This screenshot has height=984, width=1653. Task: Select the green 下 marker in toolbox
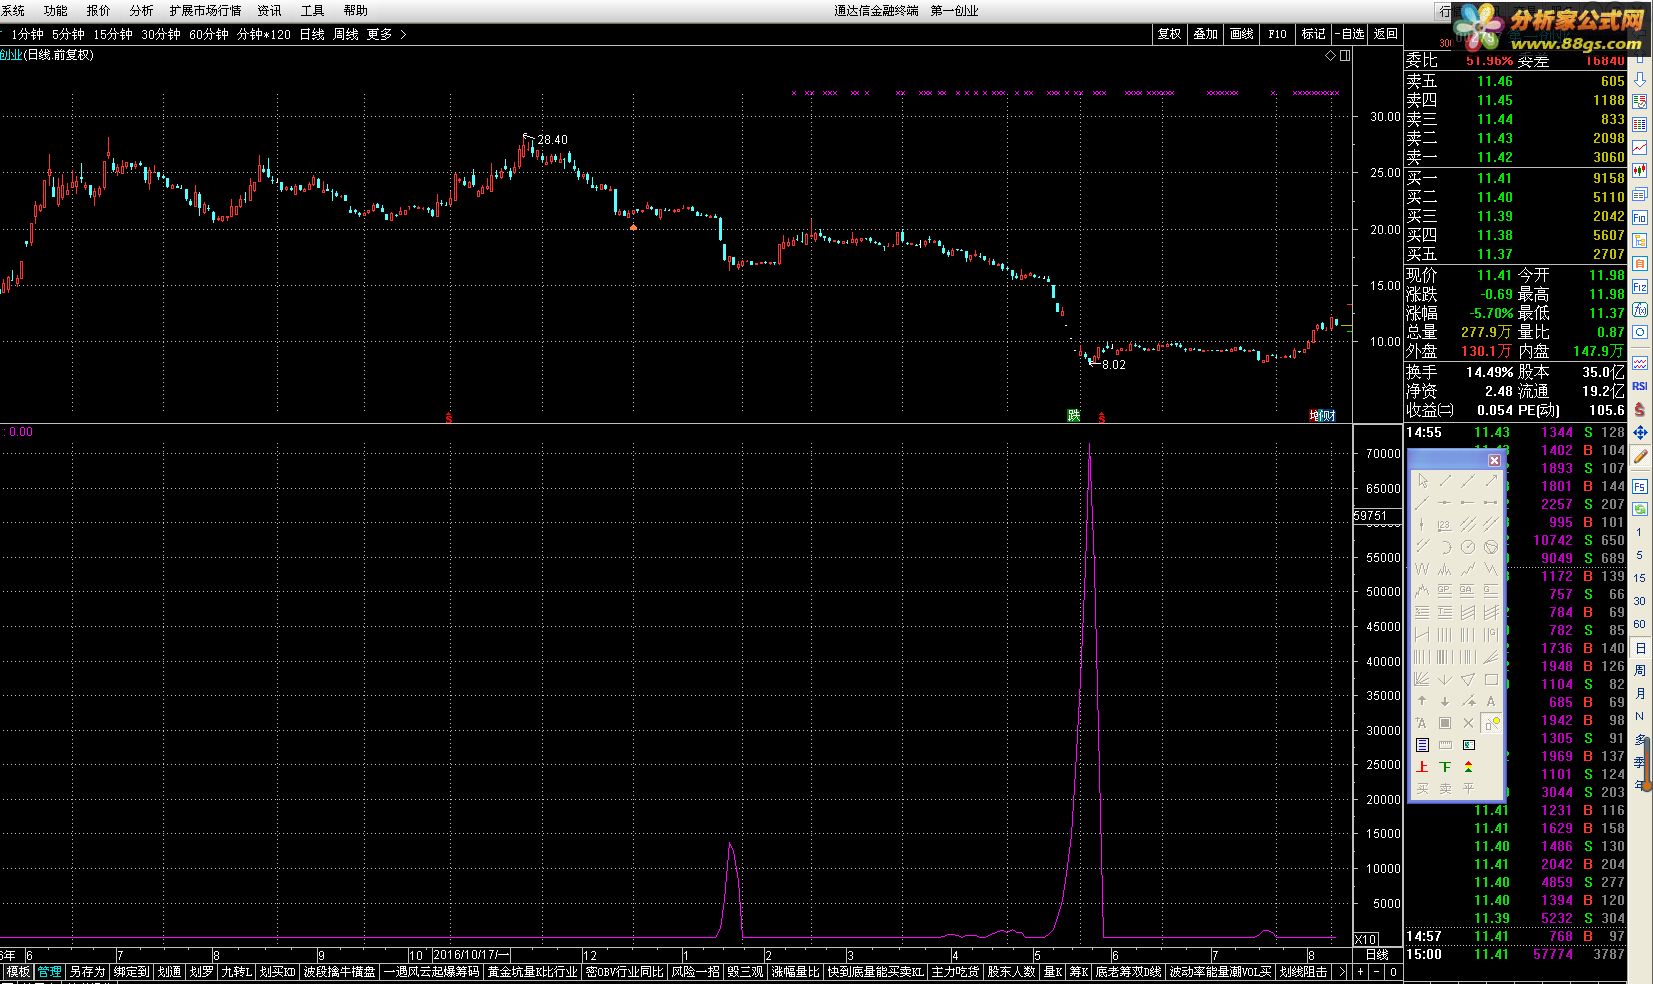point(1445,767)
